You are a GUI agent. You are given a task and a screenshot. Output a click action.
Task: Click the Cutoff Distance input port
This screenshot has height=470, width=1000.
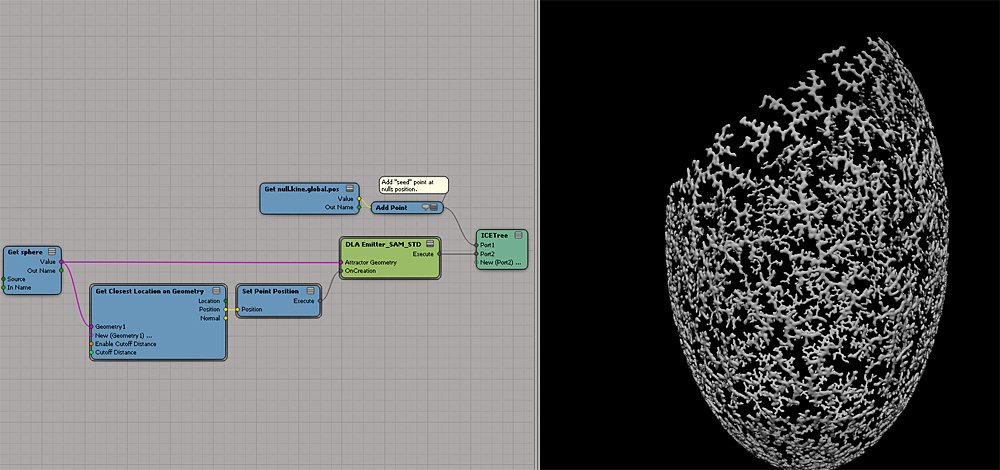pyautogui.click(x=91, y=352)
